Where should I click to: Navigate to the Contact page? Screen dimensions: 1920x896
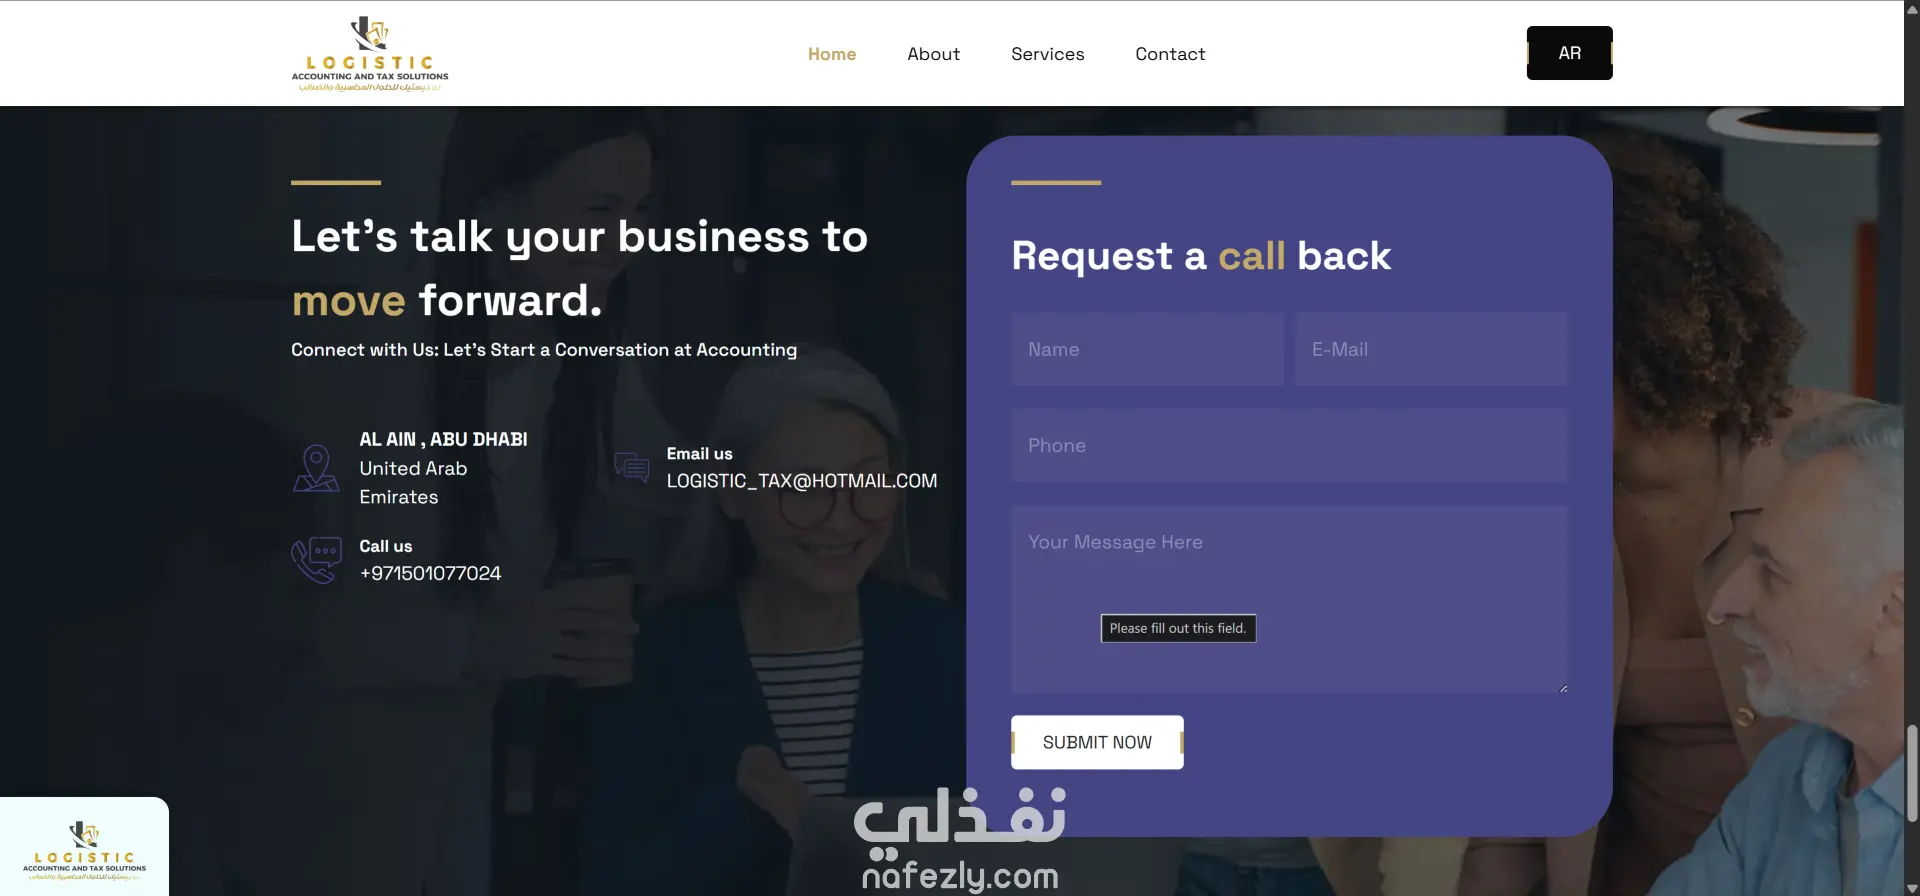(1170, 54)
